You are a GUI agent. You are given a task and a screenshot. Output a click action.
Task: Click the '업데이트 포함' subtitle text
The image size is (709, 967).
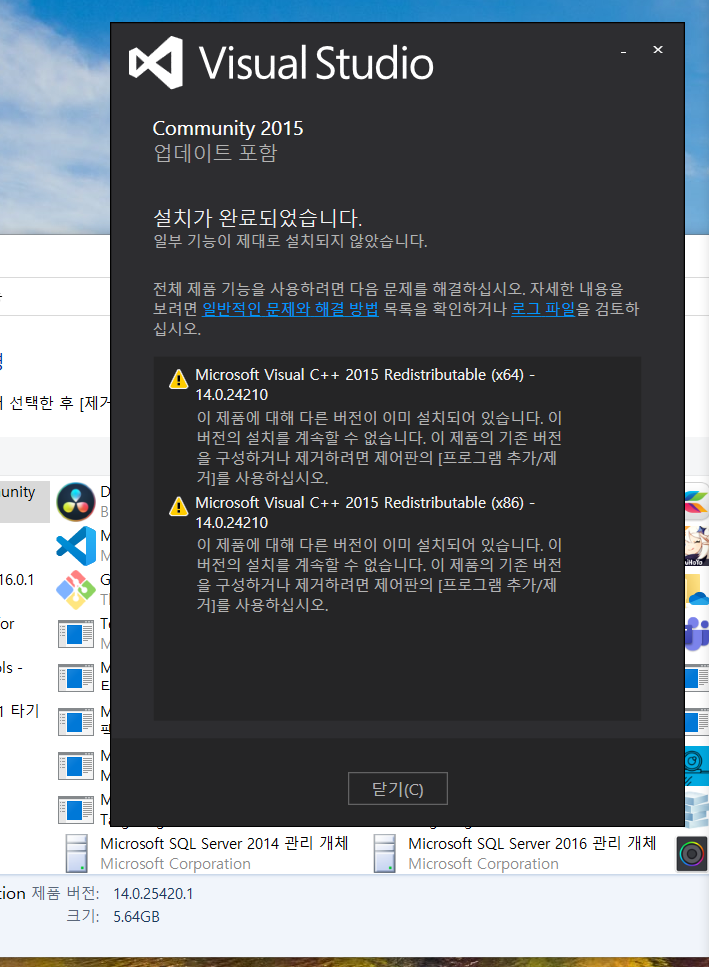pos(215,153)
